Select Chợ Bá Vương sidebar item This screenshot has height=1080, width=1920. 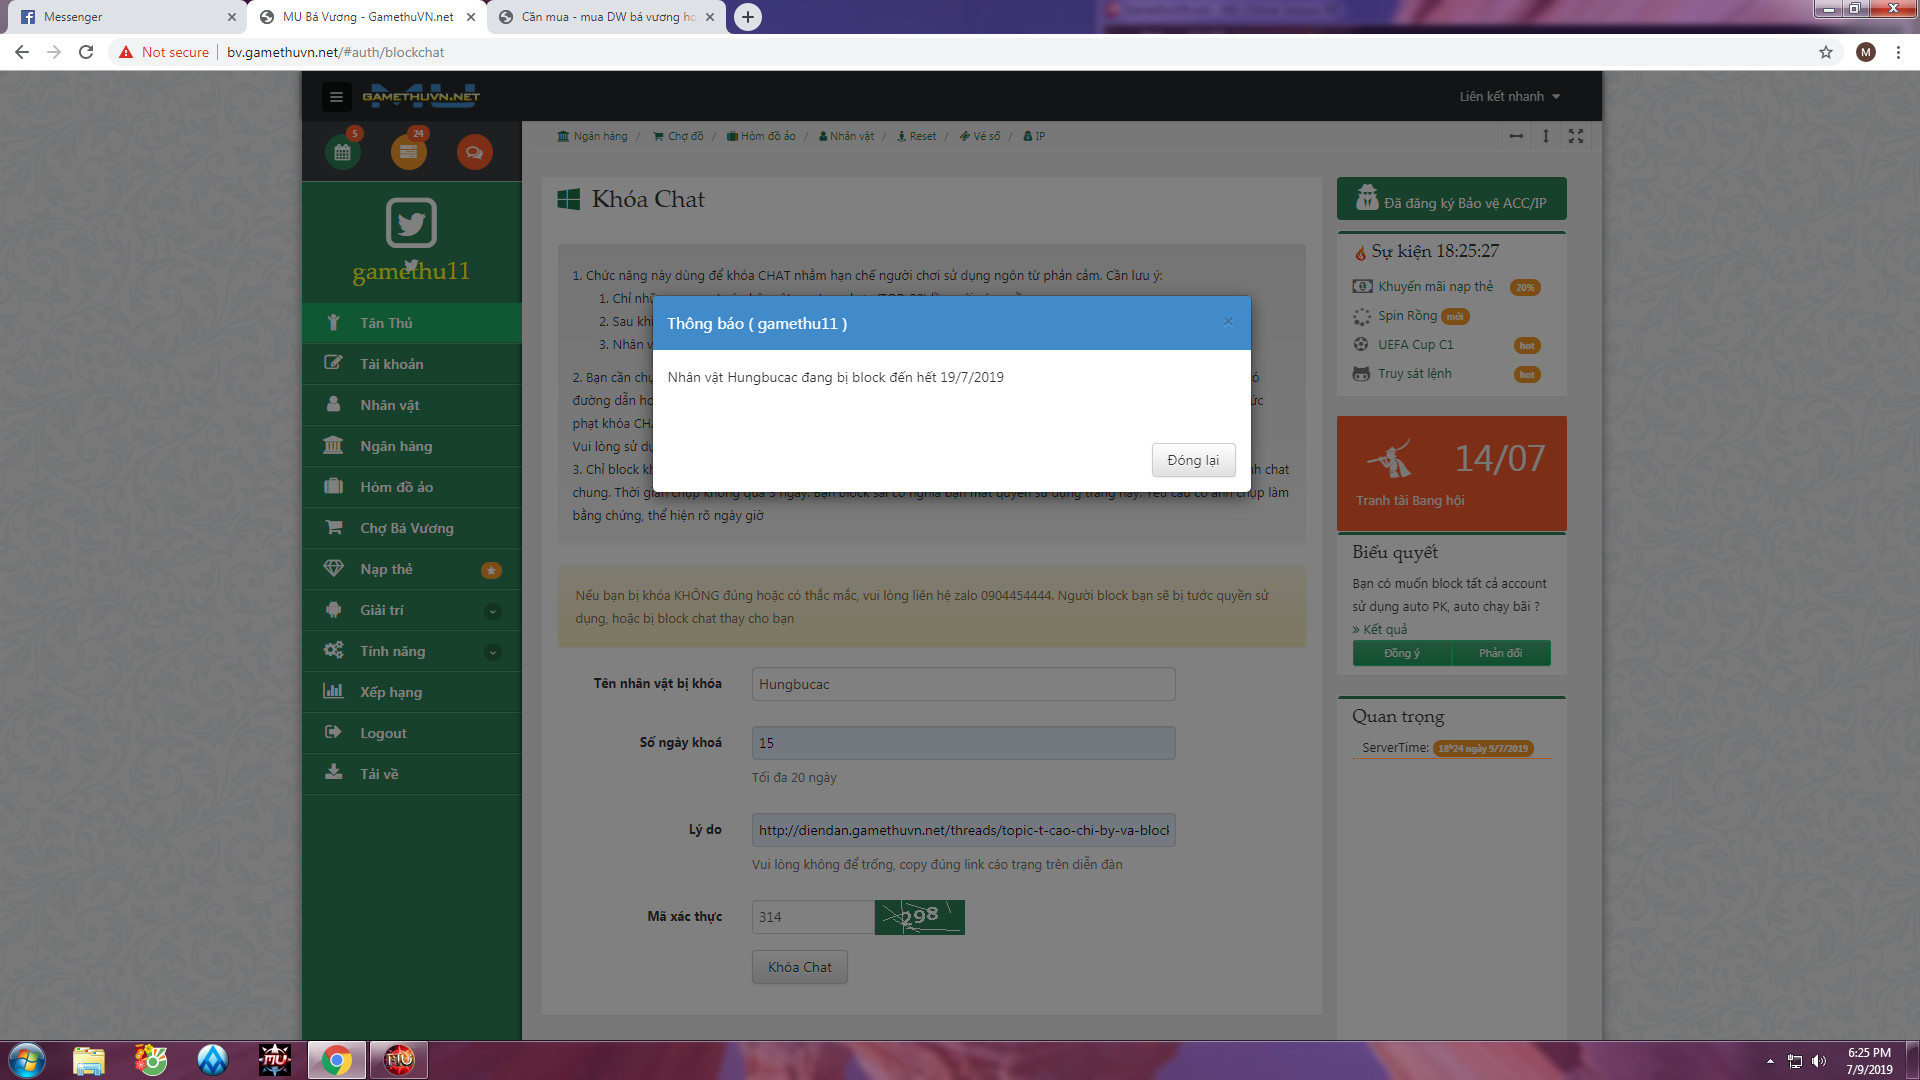[406, 528]
